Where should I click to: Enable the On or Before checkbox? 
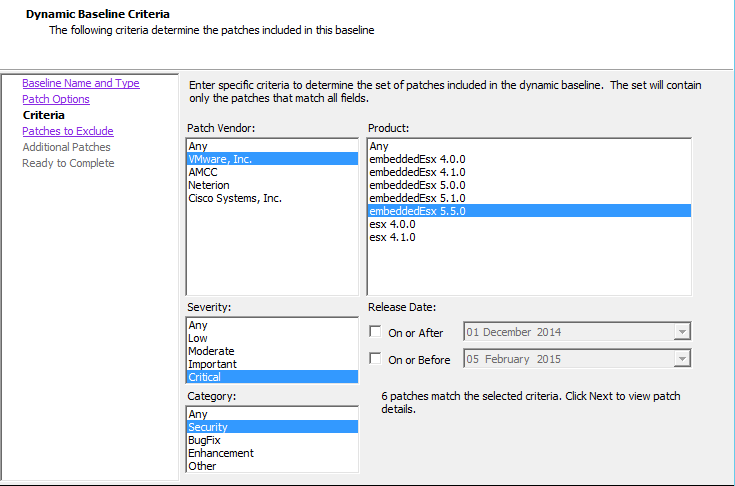pos(375,359)
